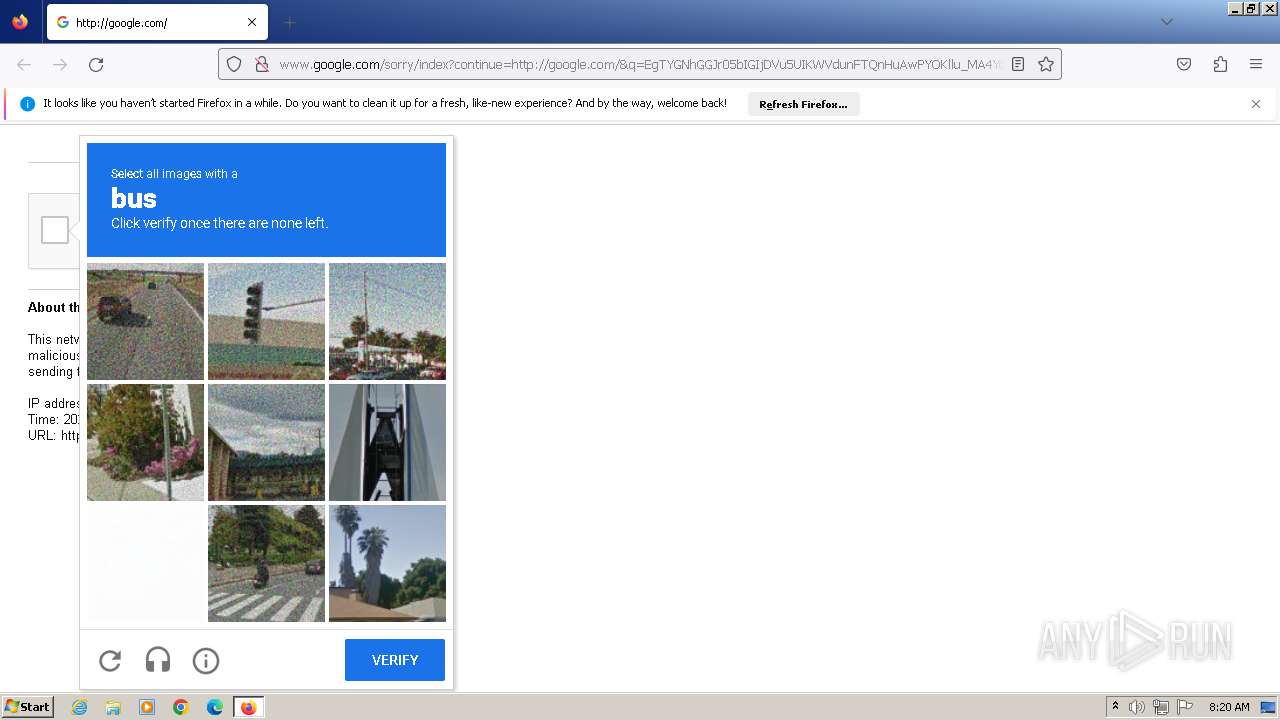This screenshot has width=1280, height=720.
Task: Get a new captcha challenge
Action: click(110, 660)
